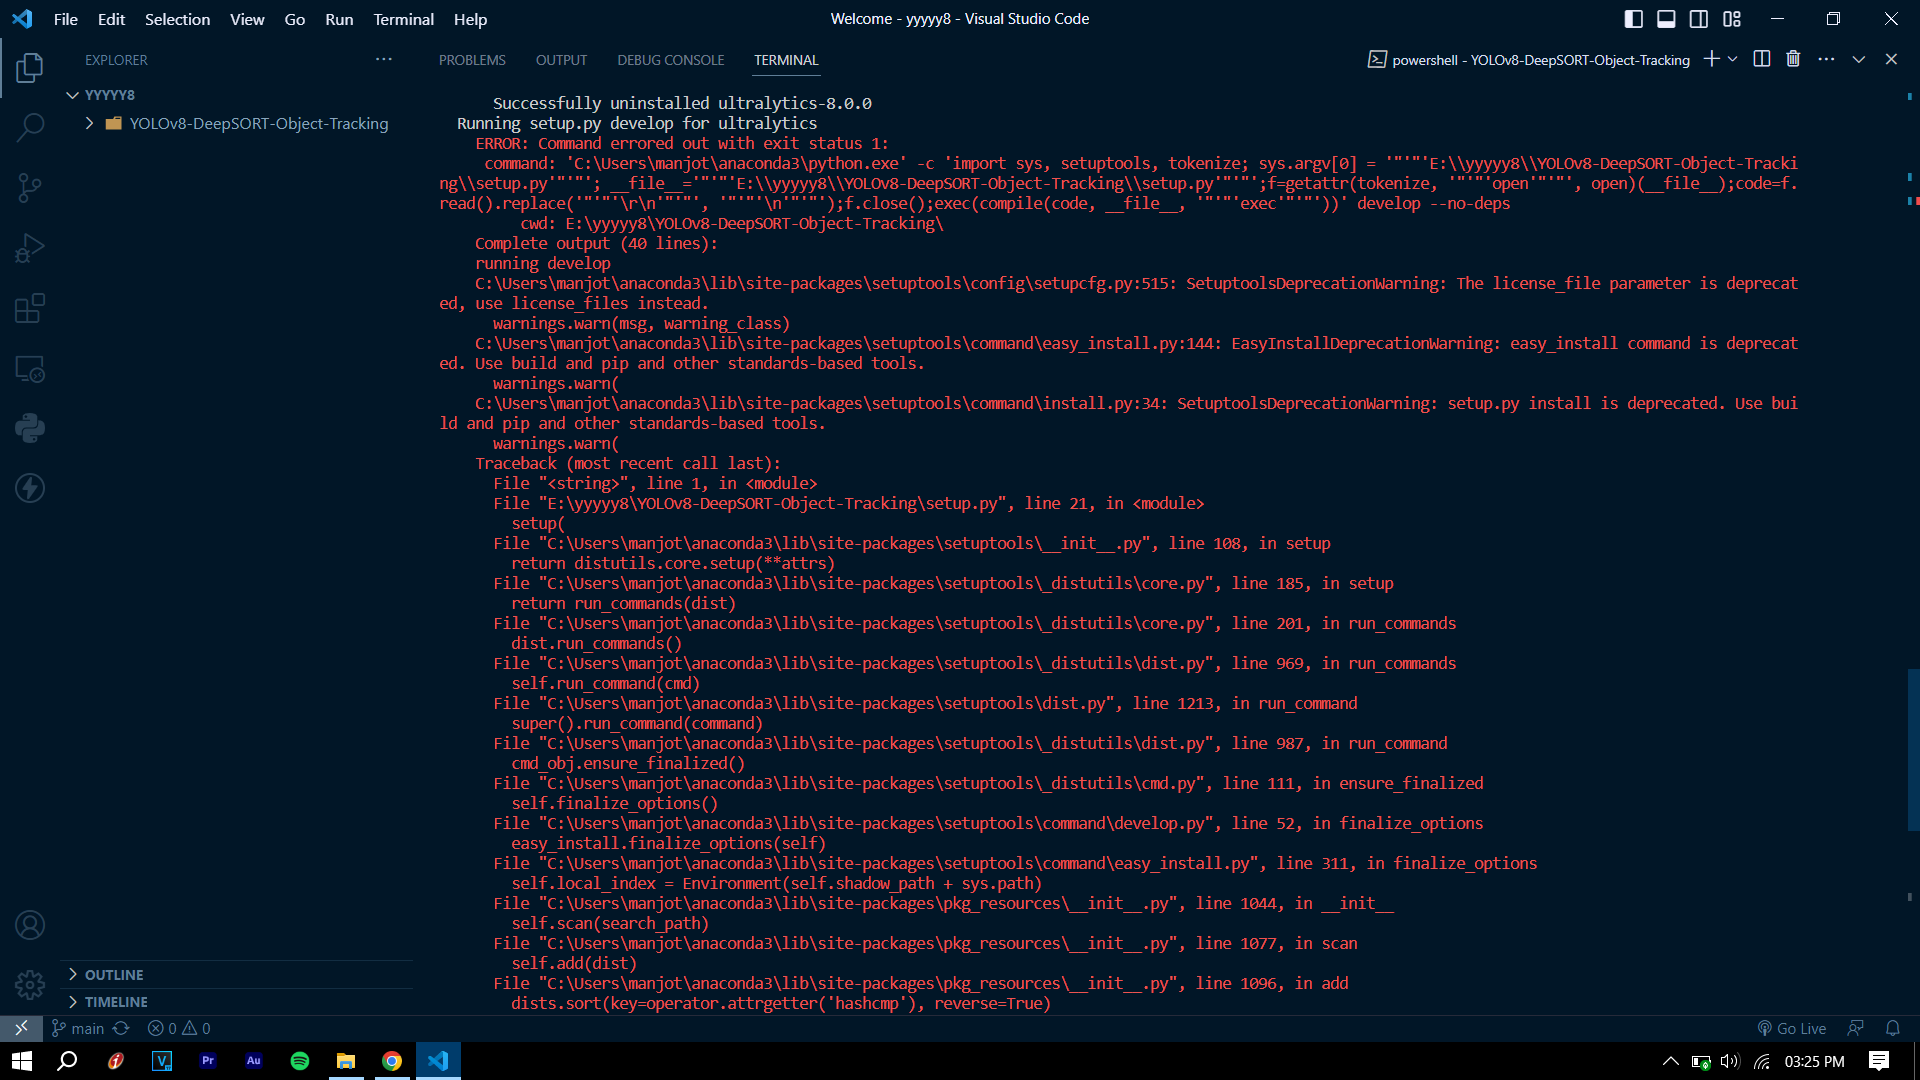1920x1080 pixels.
Task: Open the Python extension view in sidebar
Action: 30,428
